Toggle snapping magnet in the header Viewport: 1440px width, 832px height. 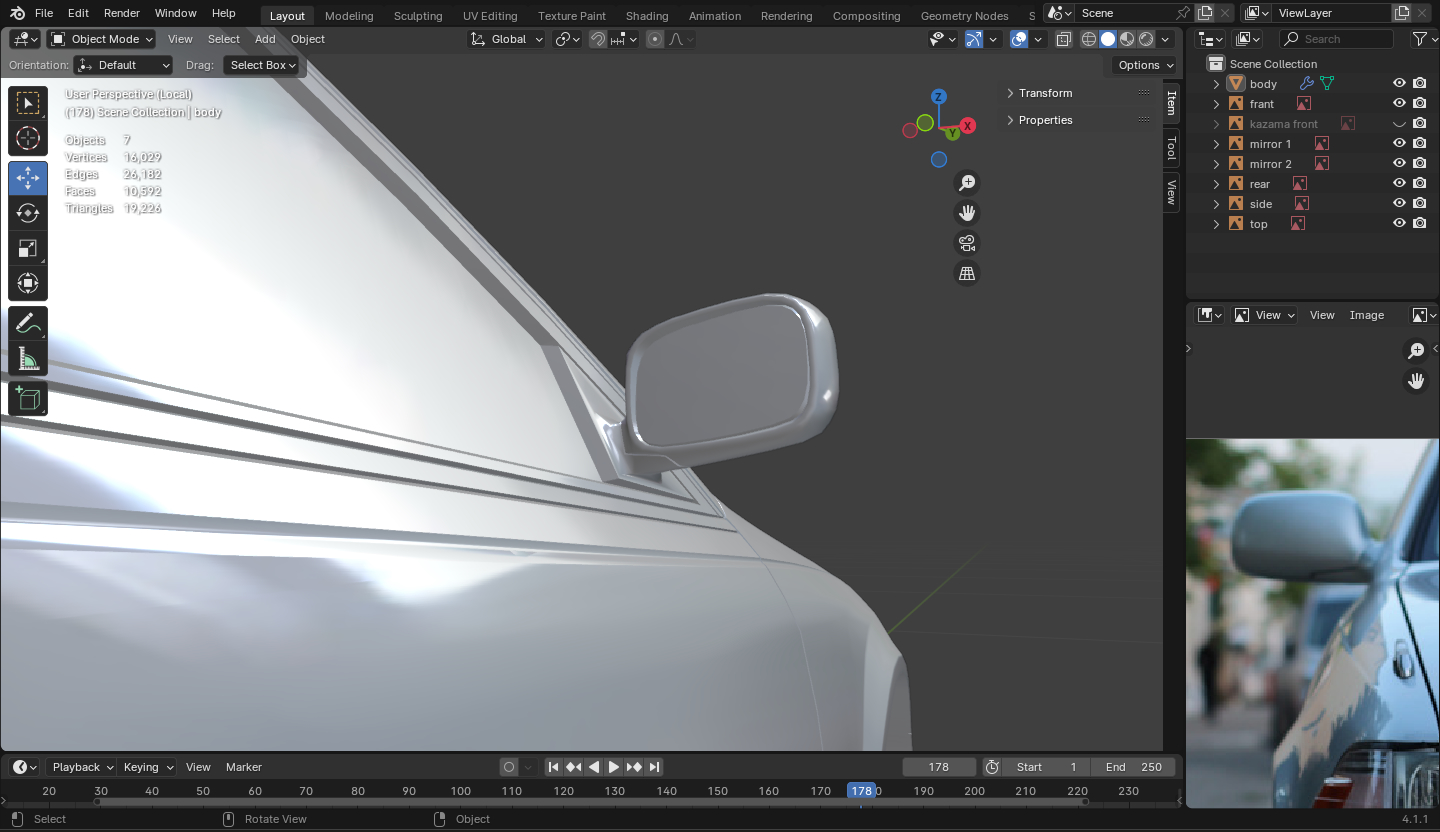pos(597,39)
